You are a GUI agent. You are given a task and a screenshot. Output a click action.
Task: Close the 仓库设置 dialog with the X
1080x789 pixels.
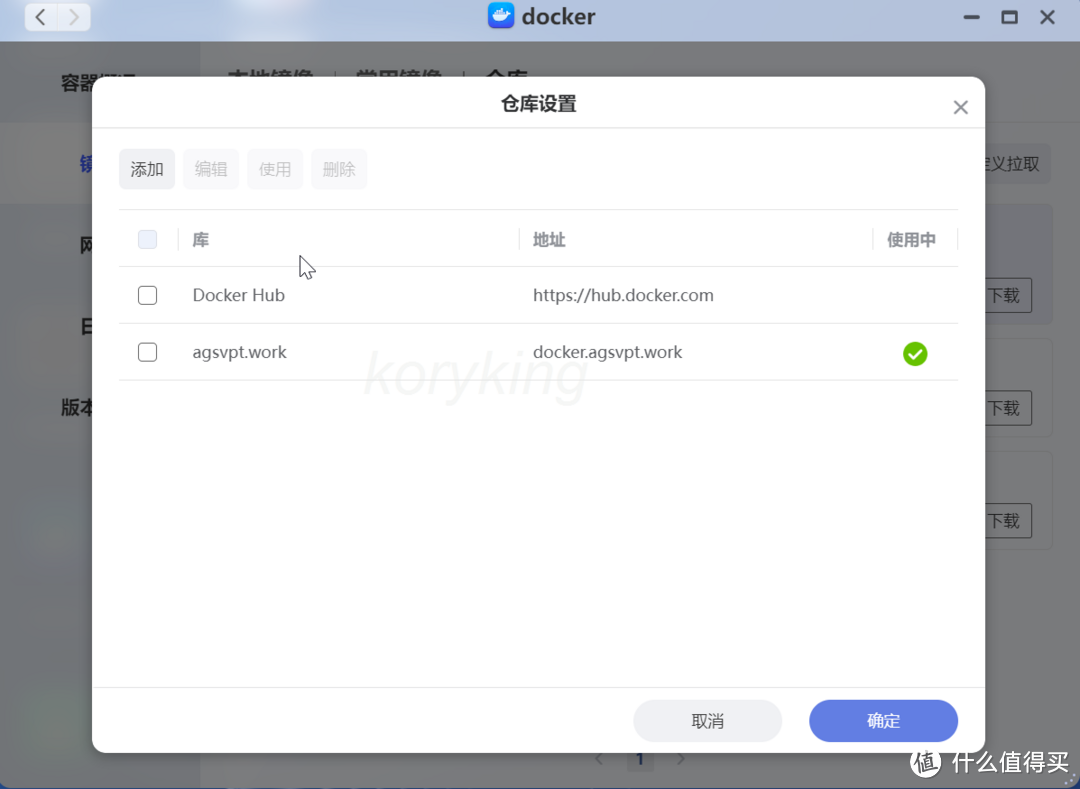pyautogui.click(x=960, y=107)
